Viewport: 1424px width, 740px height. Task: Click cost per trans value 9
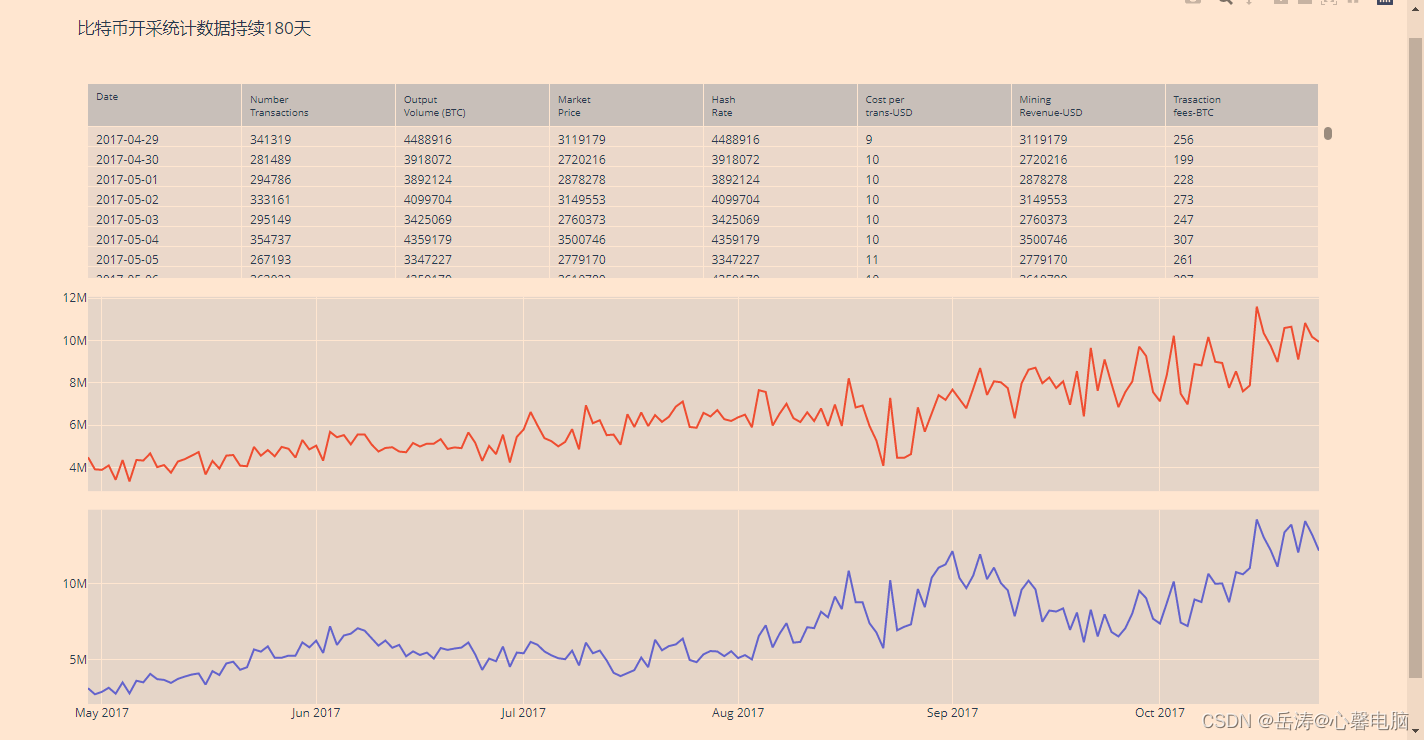(x=869, y=140)
